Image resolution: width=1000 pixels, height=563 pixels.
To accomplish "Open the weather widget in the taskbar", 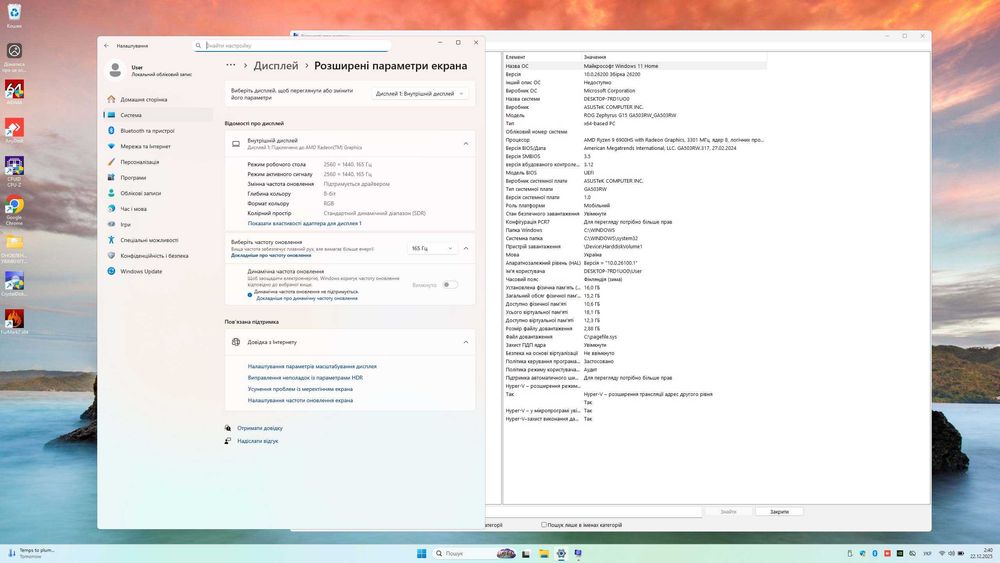I will [32, 553].
